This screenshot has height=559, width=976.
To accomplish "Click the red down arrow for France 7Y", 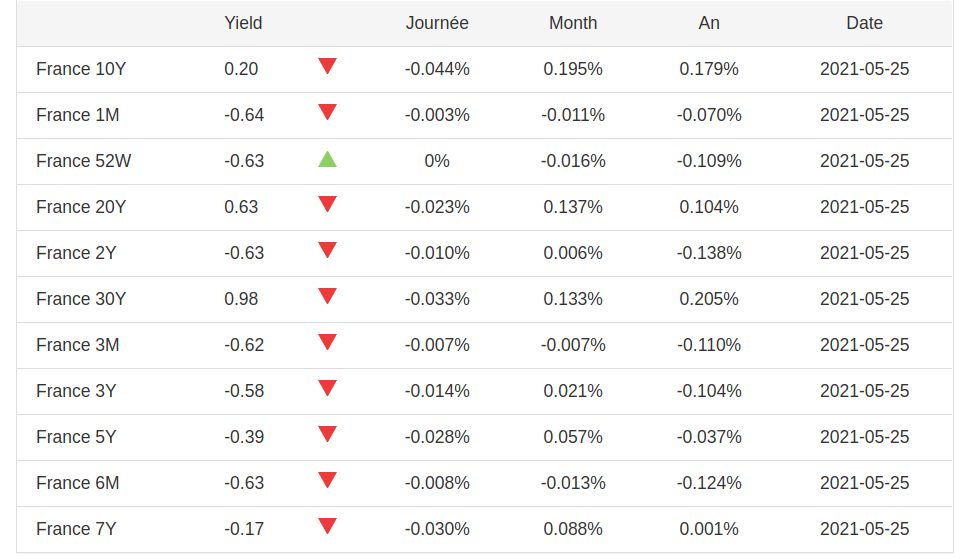I will (x=327, y=527).
